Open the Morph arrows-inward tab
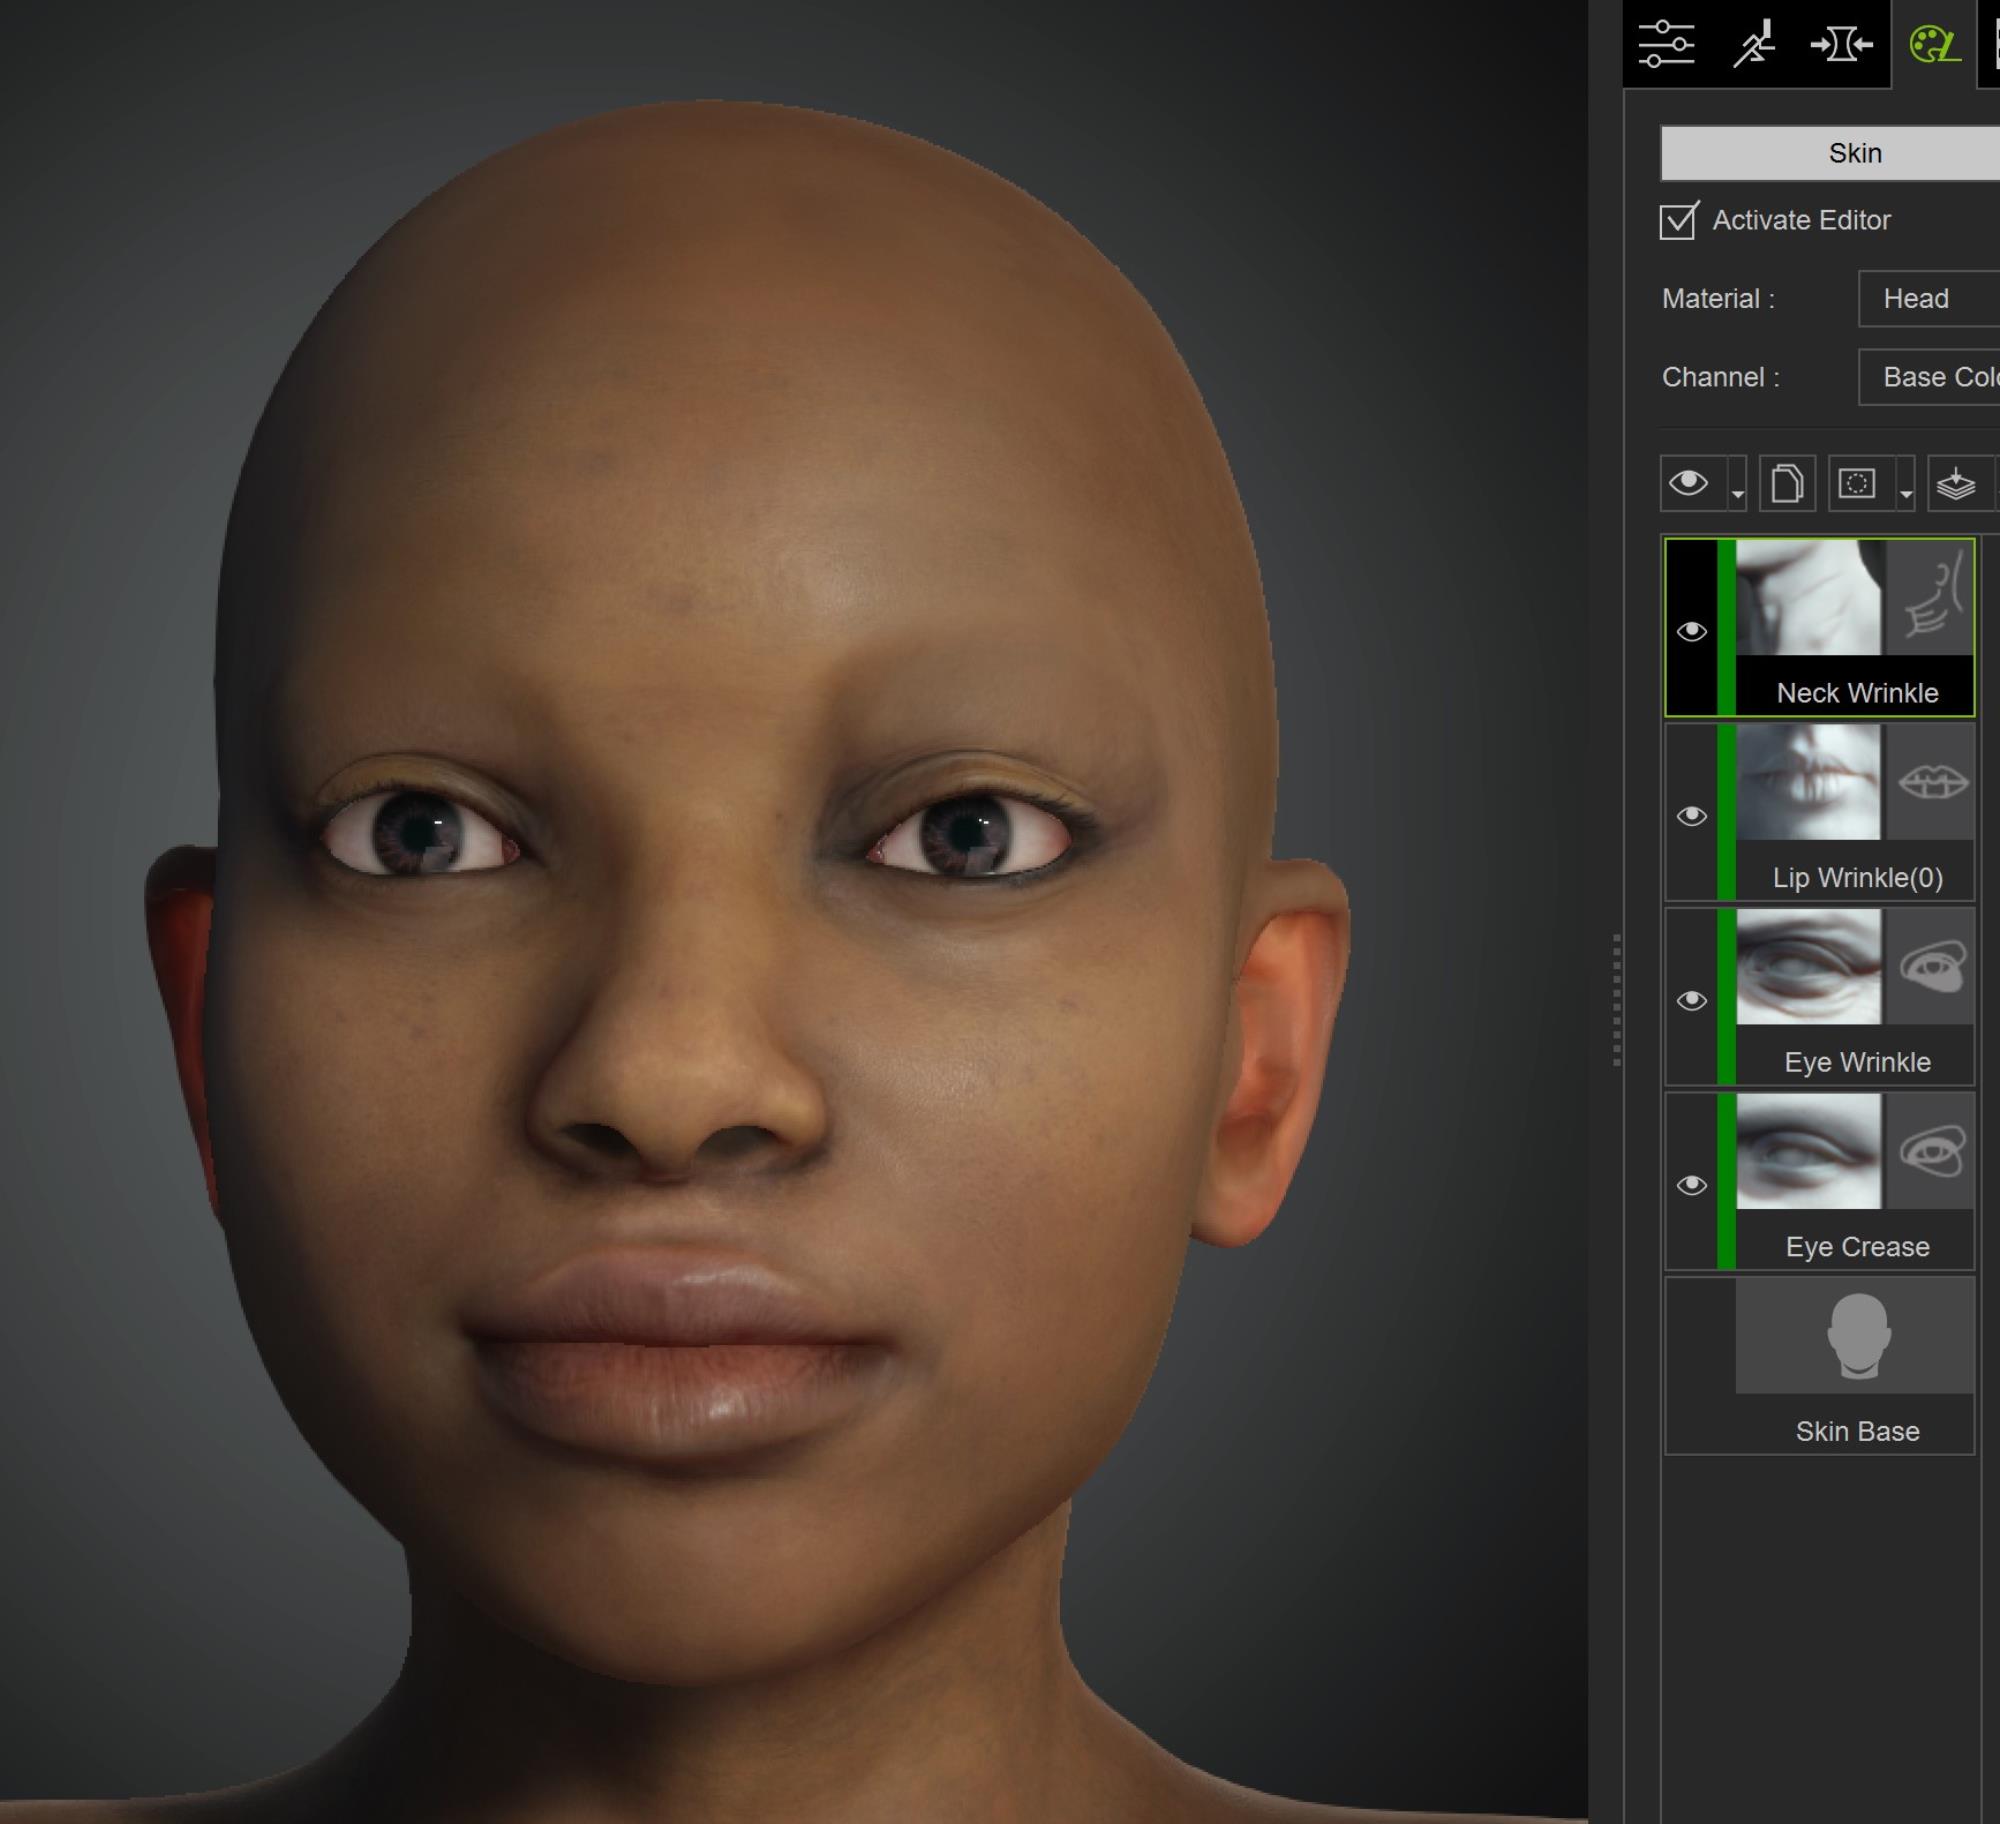This screenshot has height=1824, width=2000. [x=1841, y=44]
